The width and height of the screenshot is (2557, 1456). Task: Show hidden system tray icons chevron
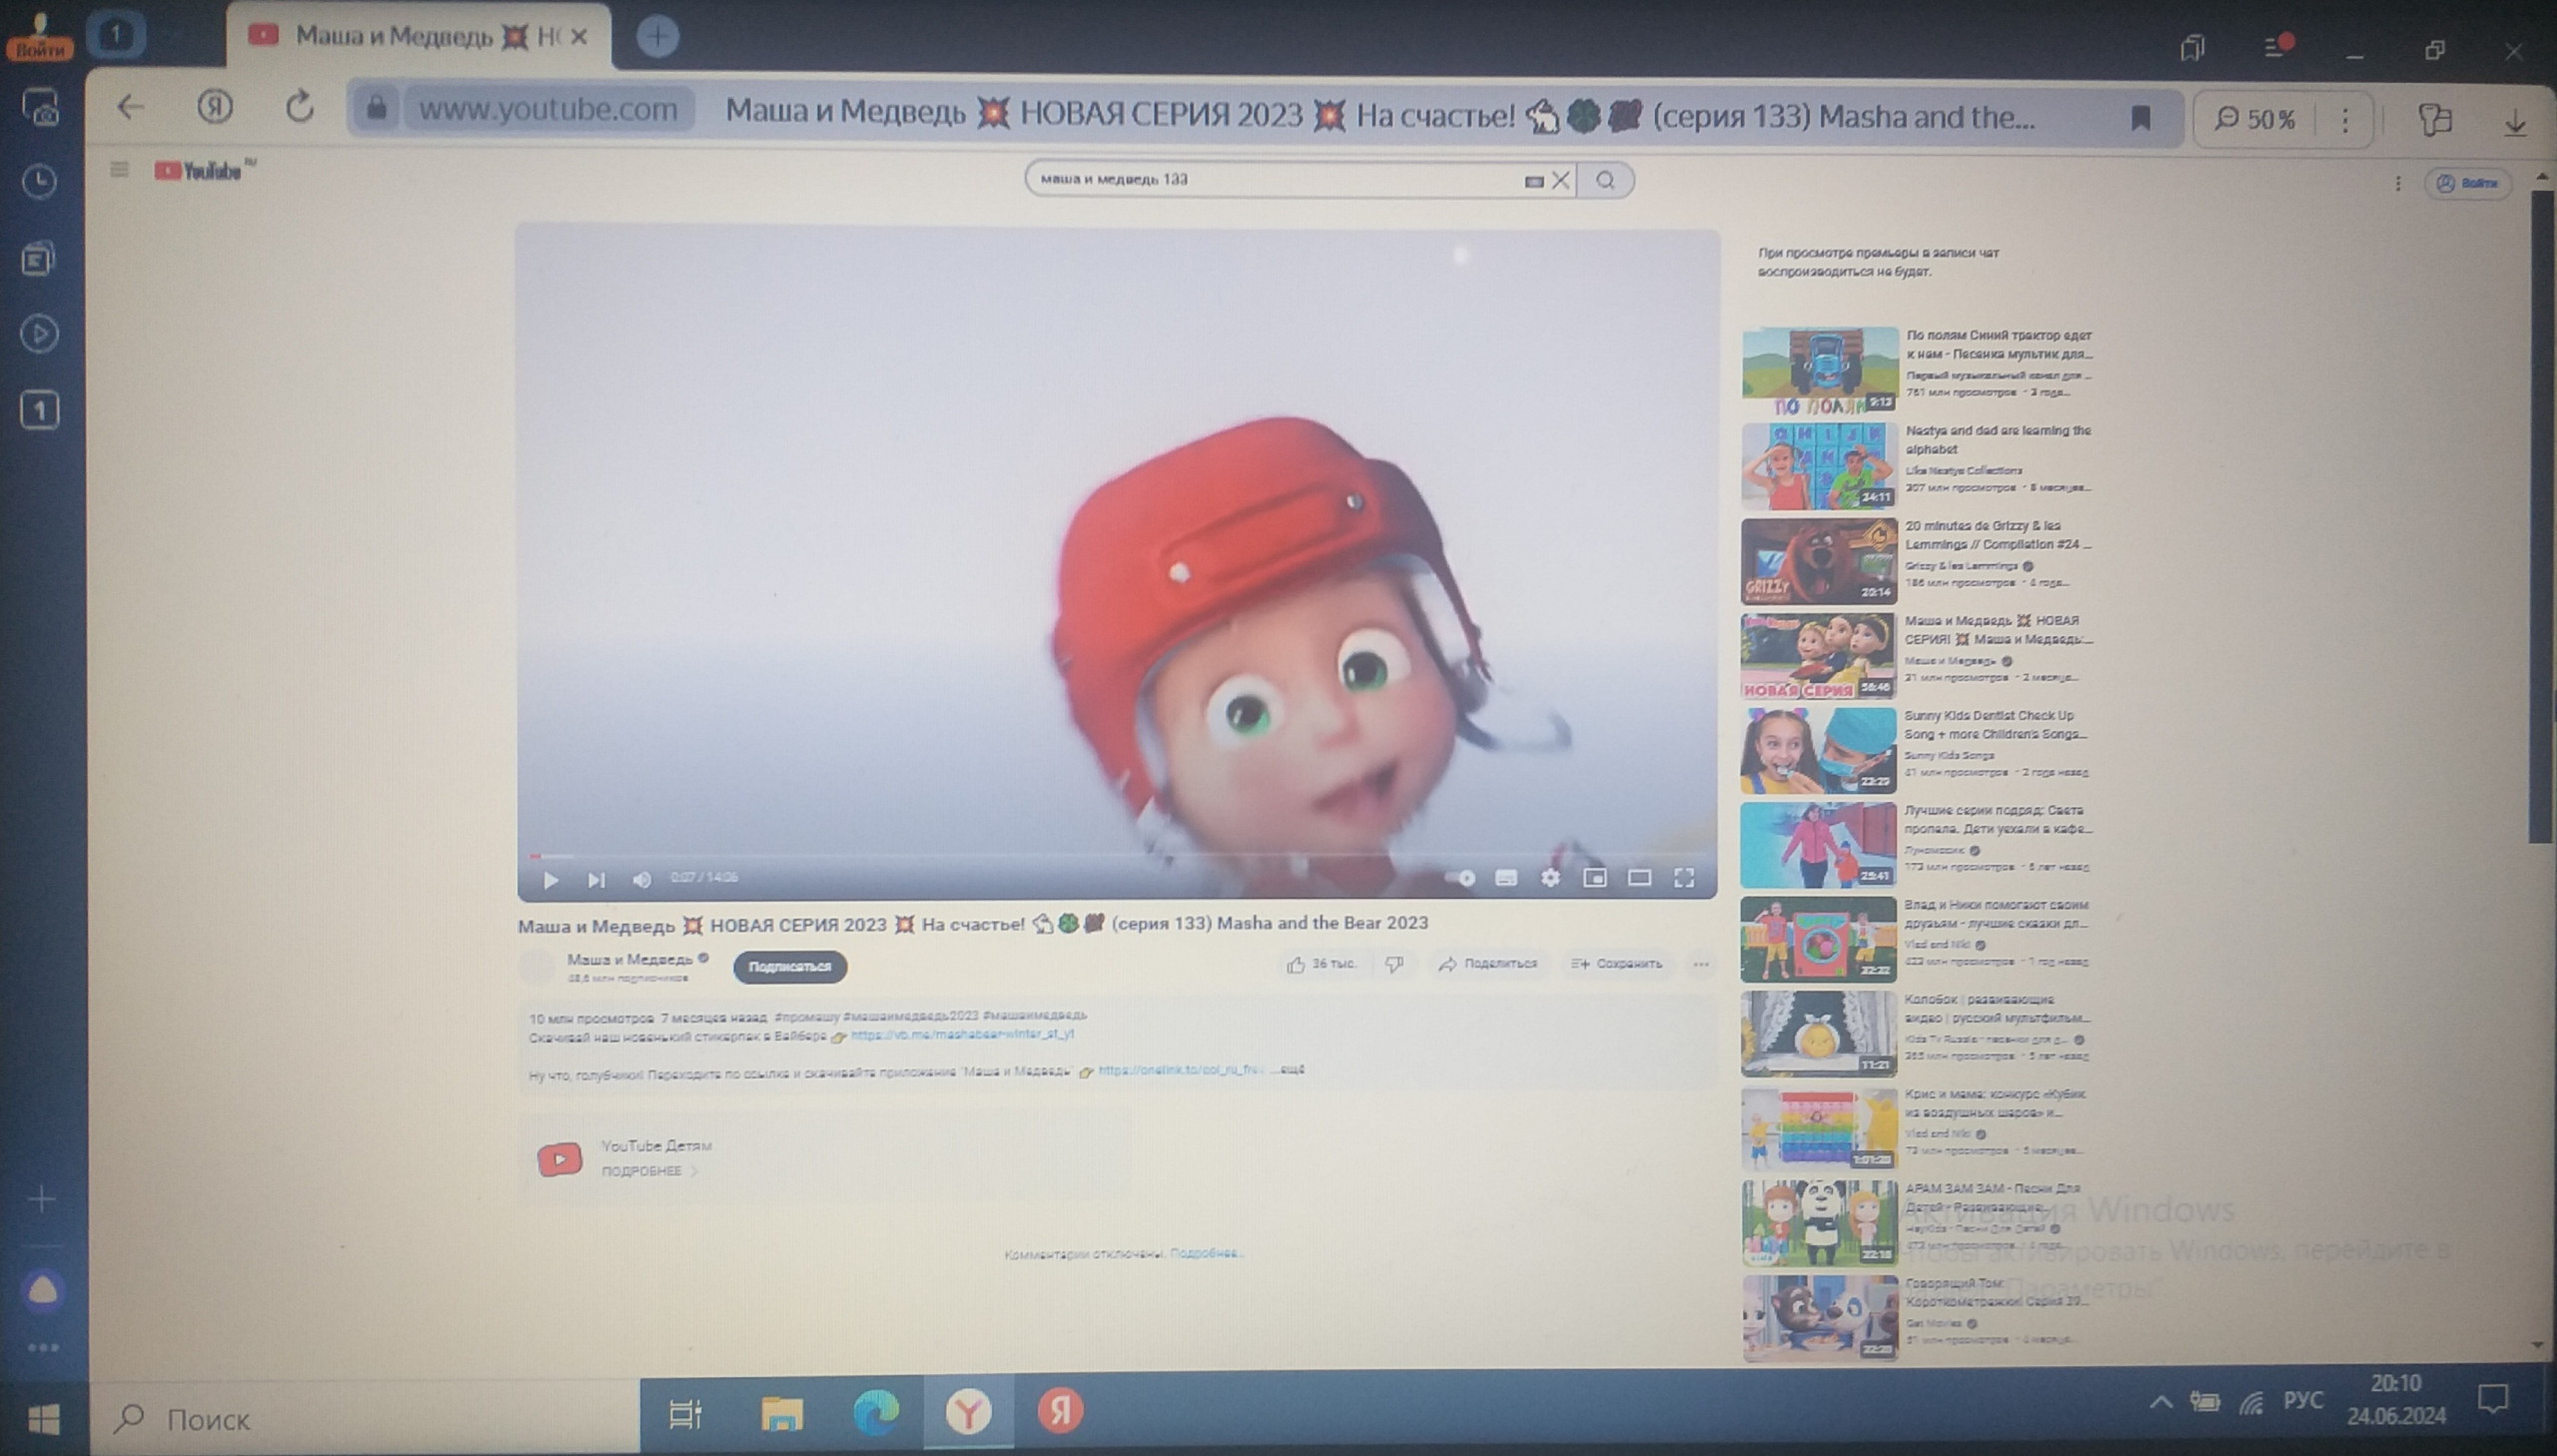2161,1402
